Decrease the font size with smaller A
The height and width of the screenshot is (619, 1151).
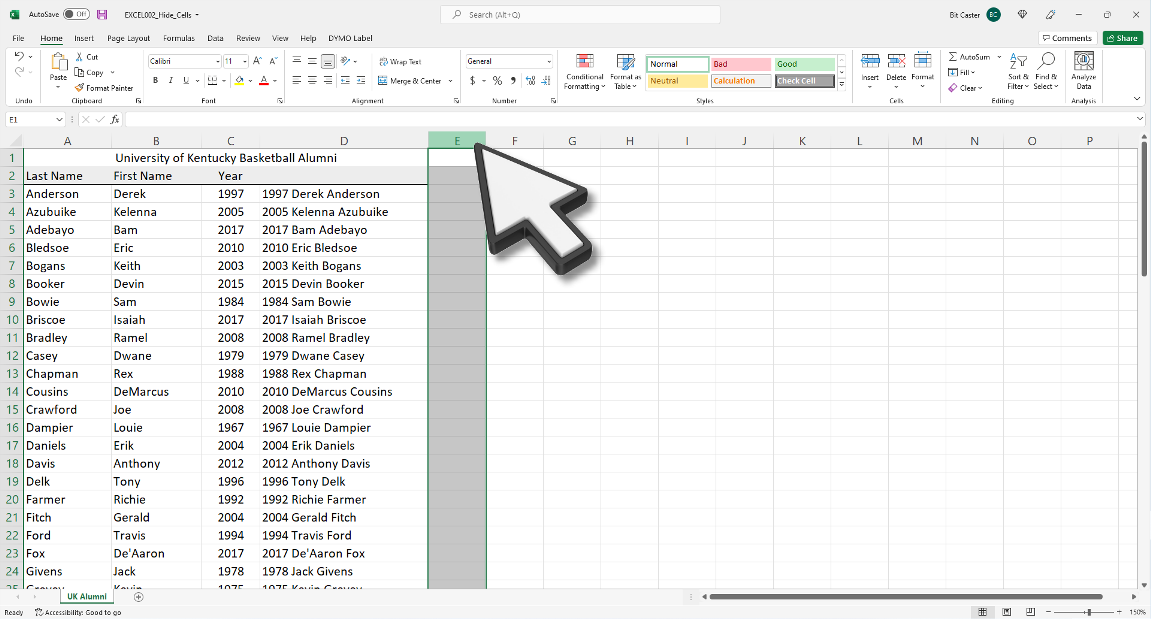click(273, 61)
